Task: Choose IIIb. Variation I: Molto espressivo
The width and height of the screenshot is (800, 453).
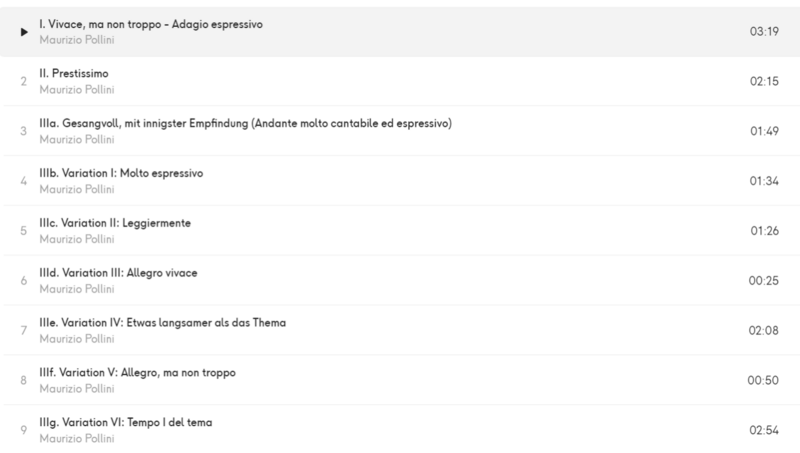Action: coord(121,173)
